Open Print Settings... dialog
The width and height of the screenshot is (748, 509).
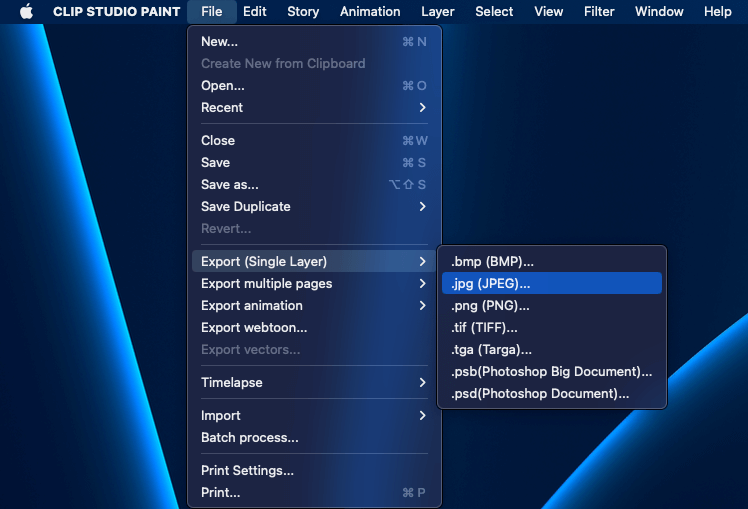tap(314, 470)
